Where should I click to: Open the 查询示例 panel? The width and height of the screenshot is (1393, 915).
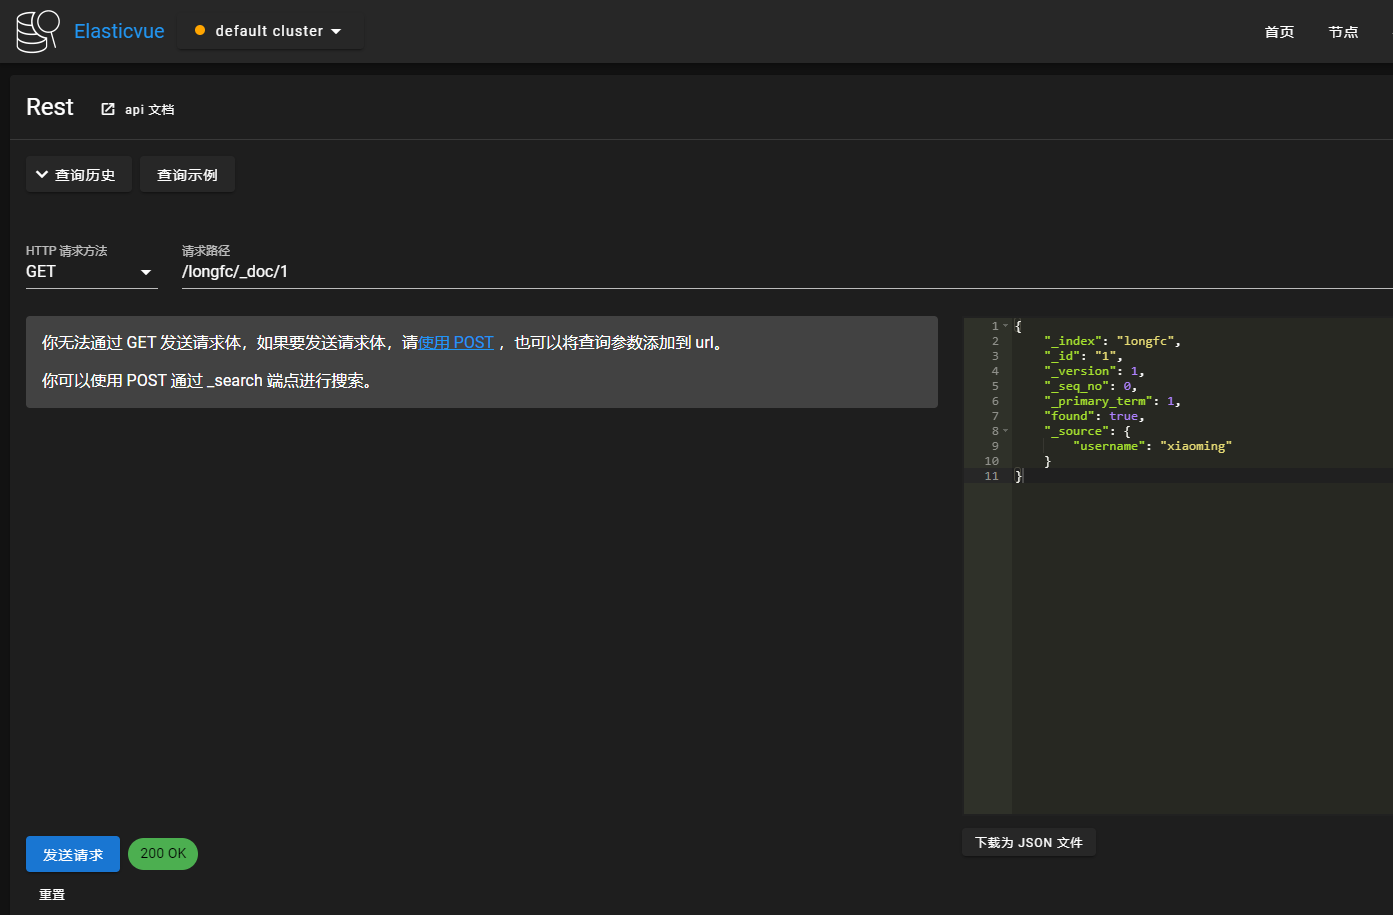point(187,174)
